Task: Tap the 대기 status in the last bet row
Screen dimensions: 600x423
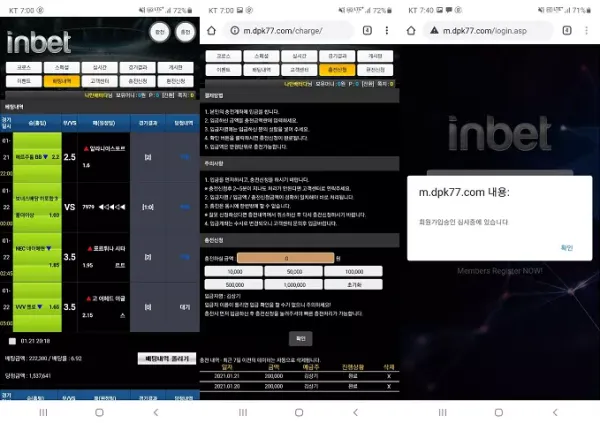Action: coord(185,307)
